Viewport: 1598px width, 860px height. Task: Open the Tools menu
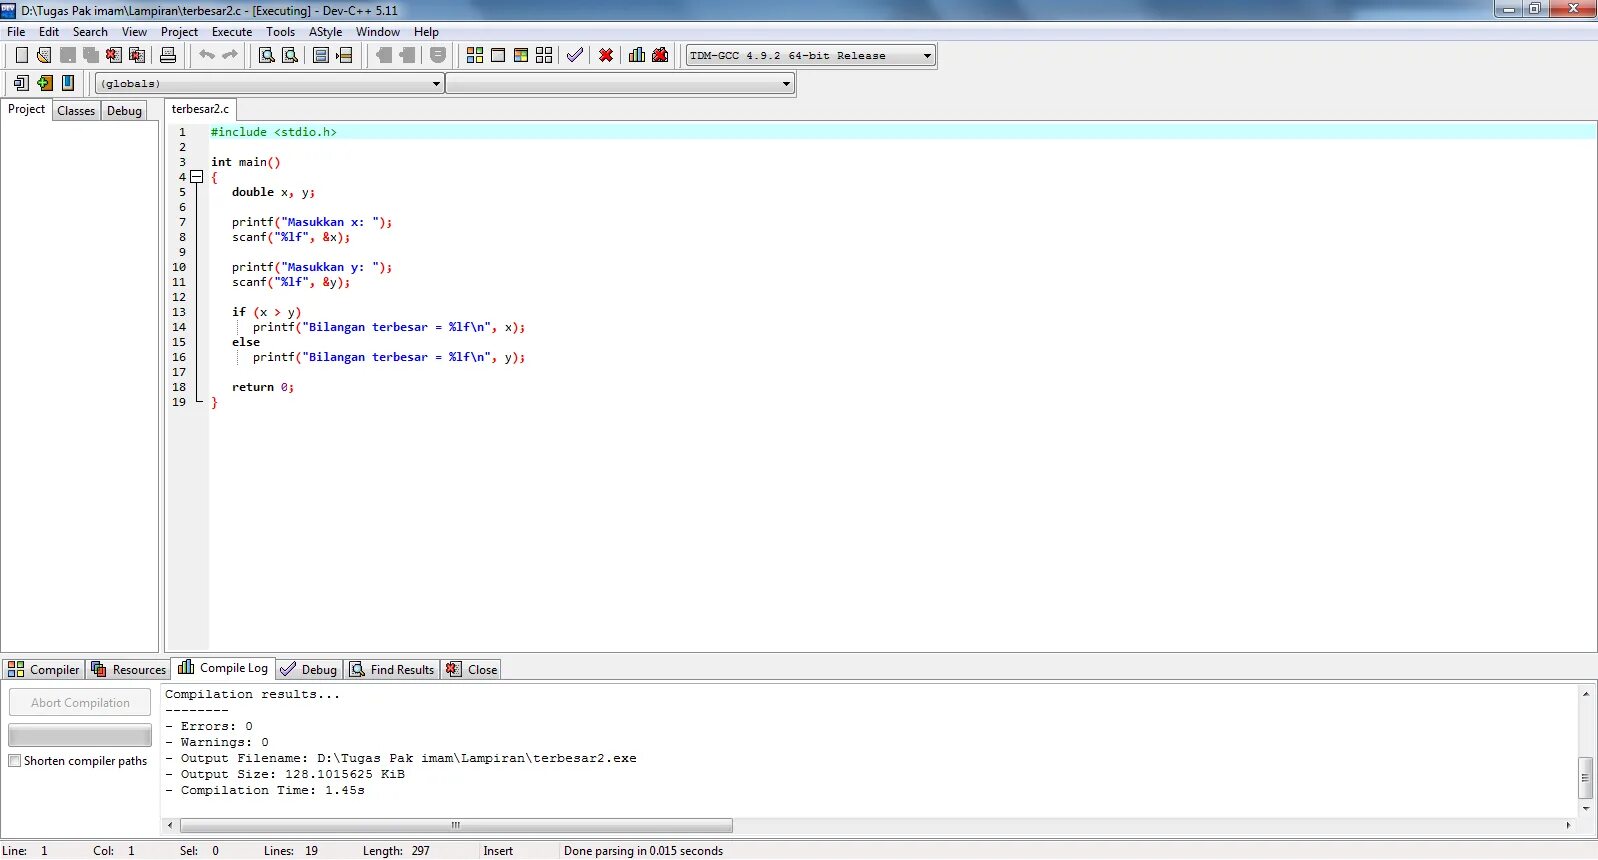click(x=281, y=32)
